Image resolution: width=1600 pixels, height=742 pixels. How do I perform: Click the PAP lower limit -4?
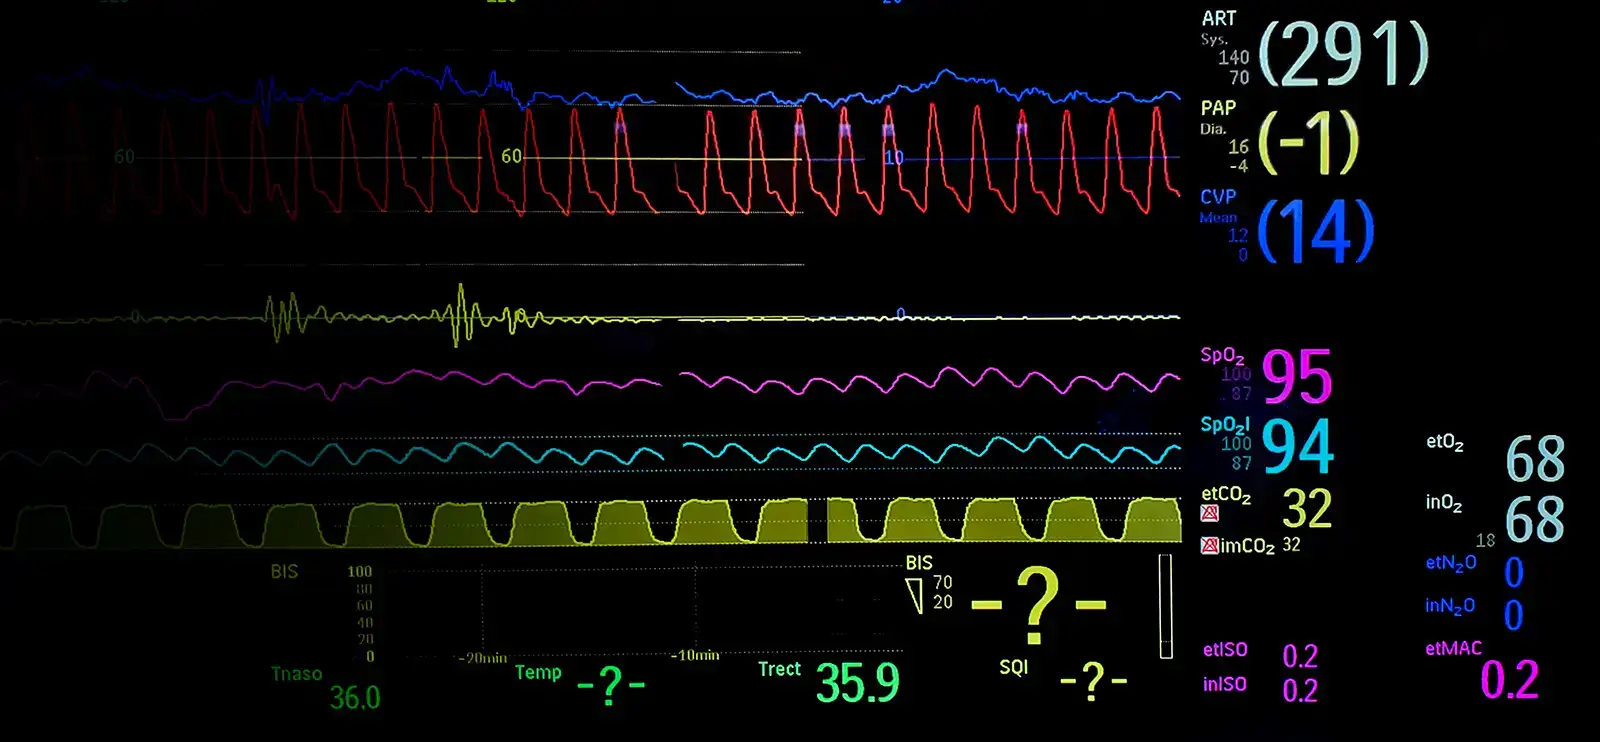coord(1238,166)
